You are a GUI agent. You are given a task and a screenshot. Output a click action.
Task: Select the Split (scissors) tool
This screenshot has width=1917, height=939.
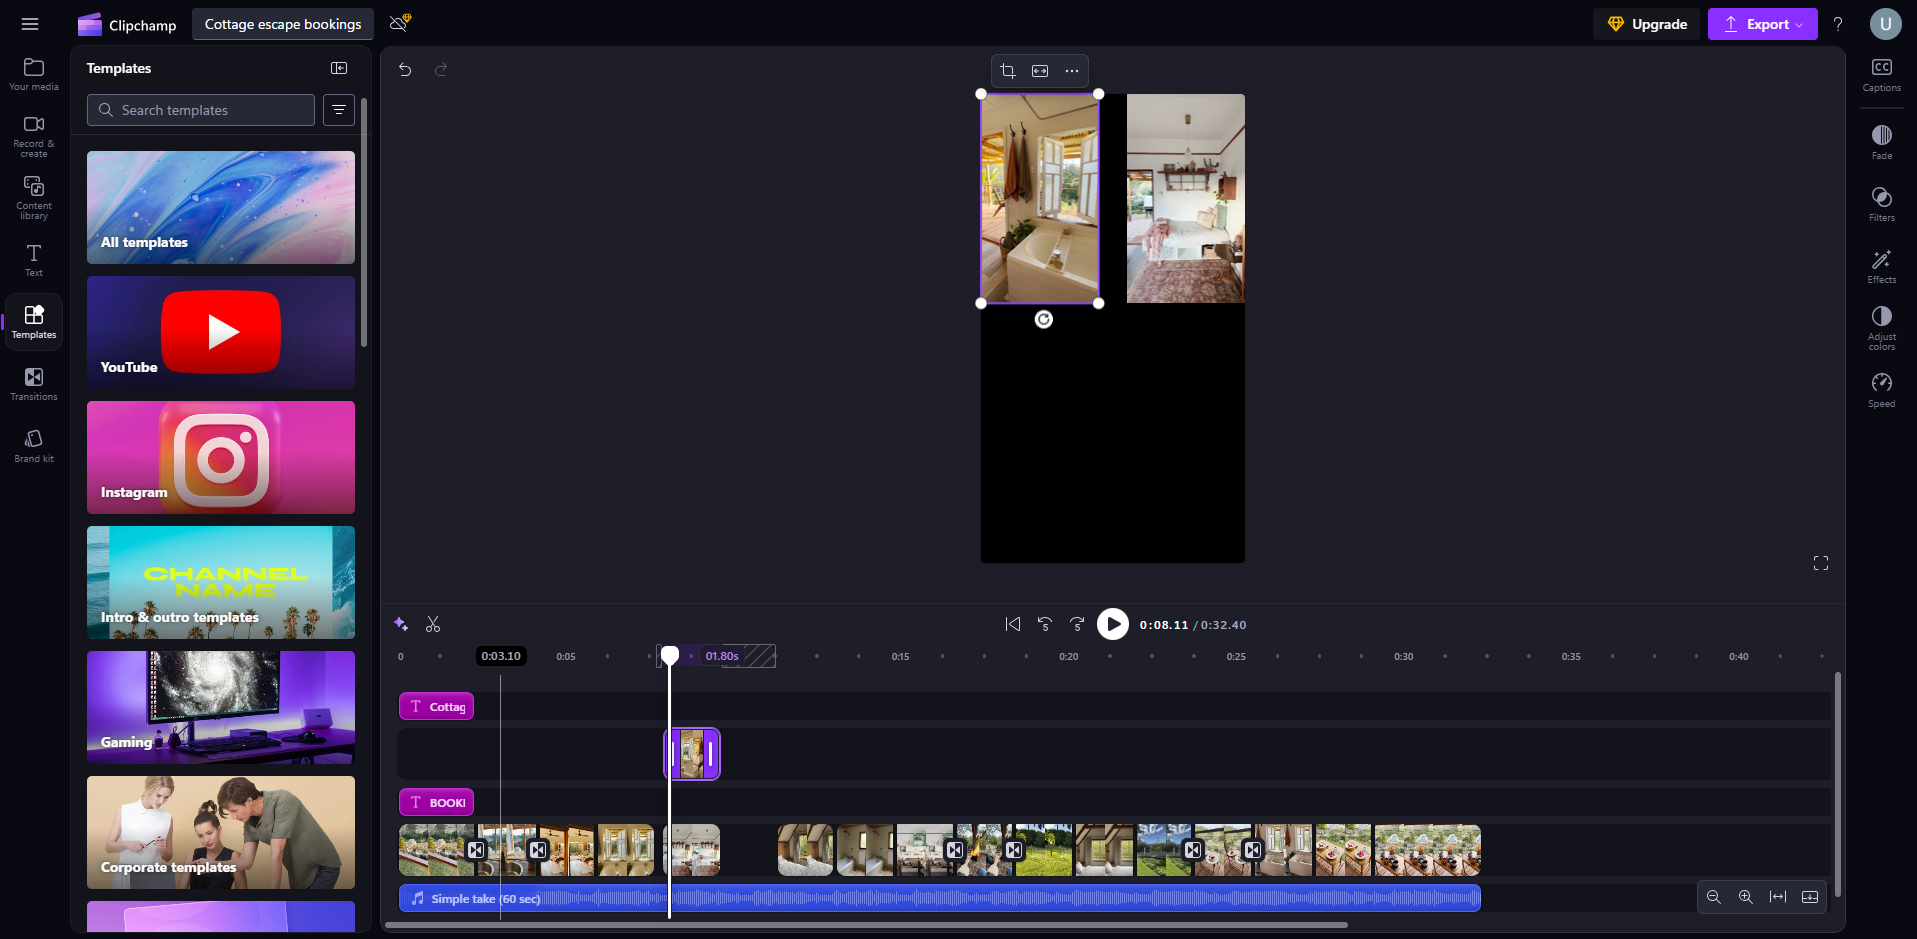434,624
